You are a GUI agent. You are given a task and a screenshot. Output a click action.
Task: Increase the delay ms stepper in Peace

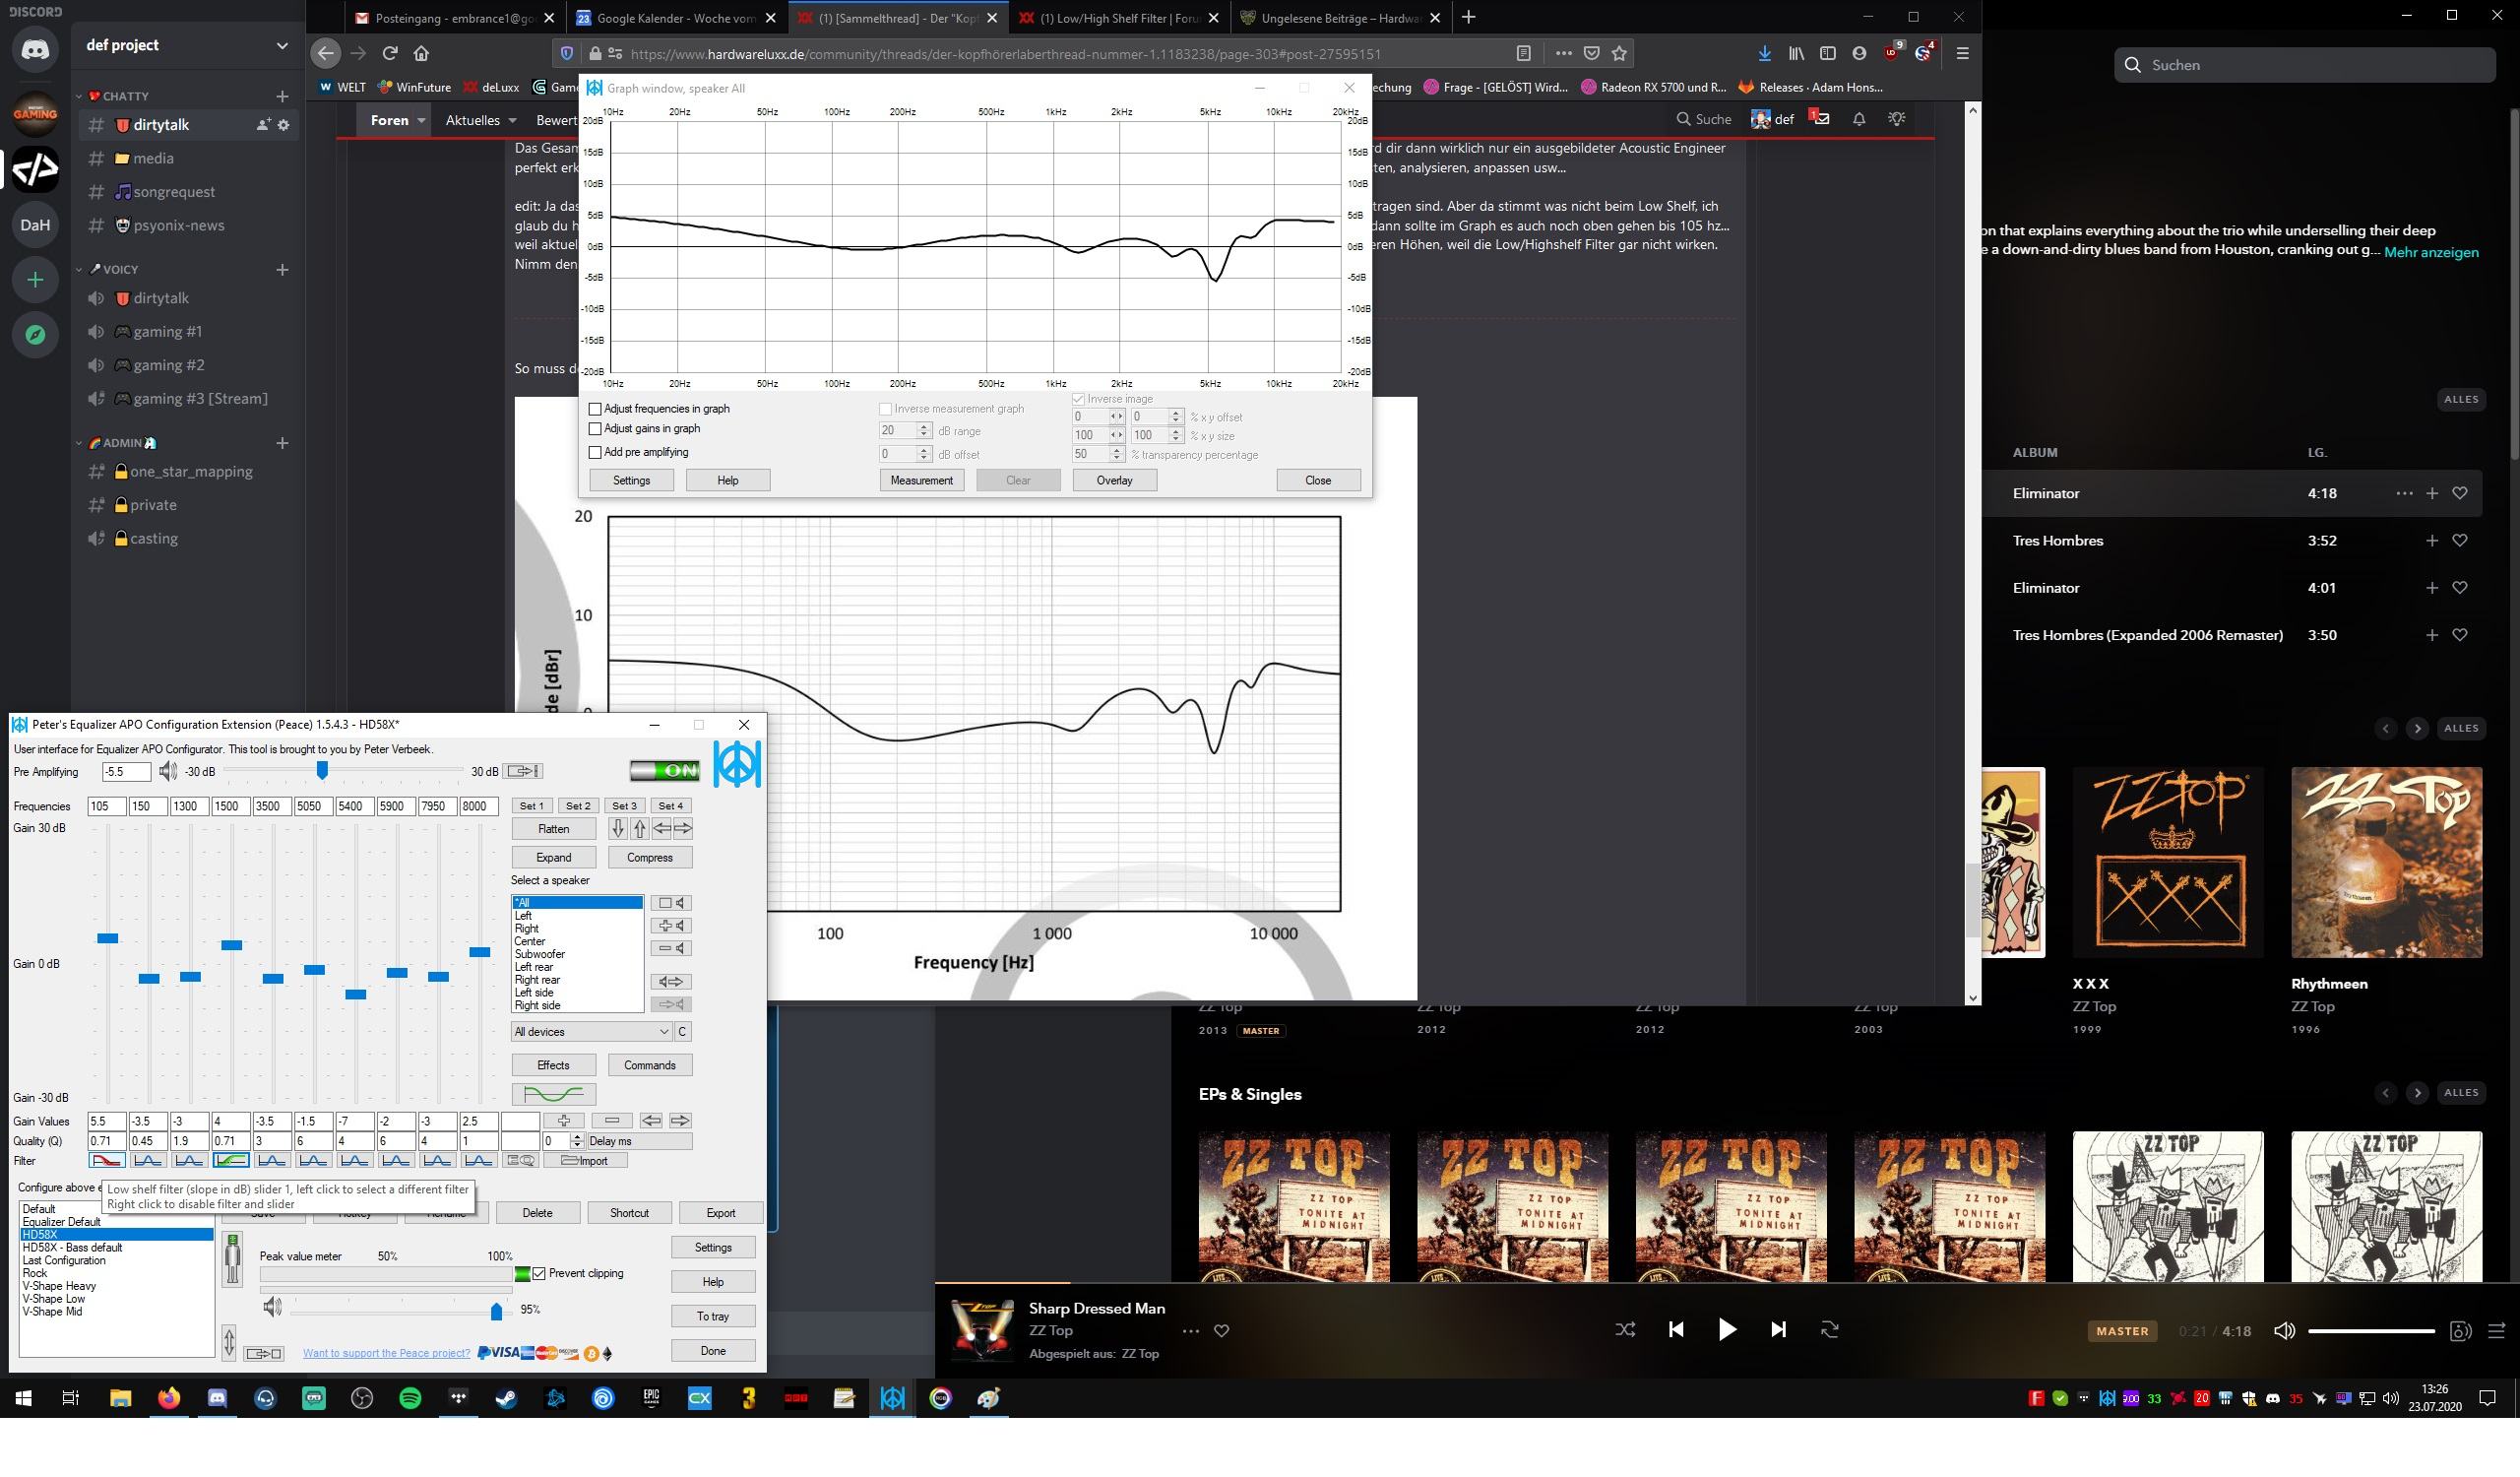576,1137
